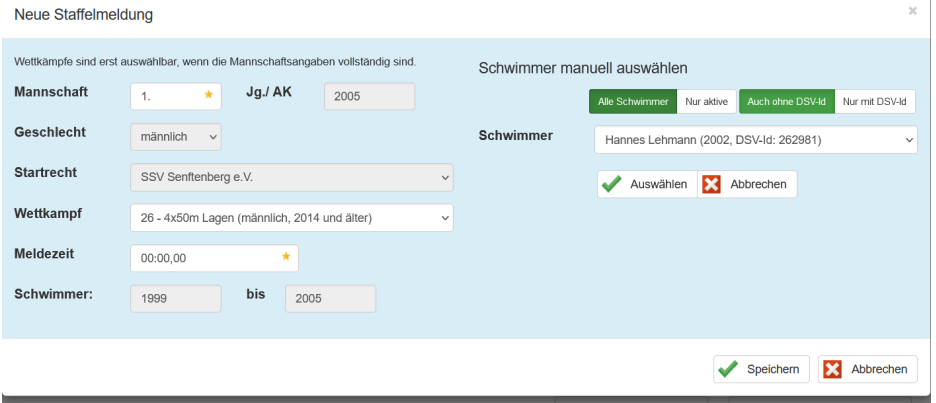
Task: Open the Schwimmer dropdown listing Hannes Lehmann
Action: coord(755,140)
